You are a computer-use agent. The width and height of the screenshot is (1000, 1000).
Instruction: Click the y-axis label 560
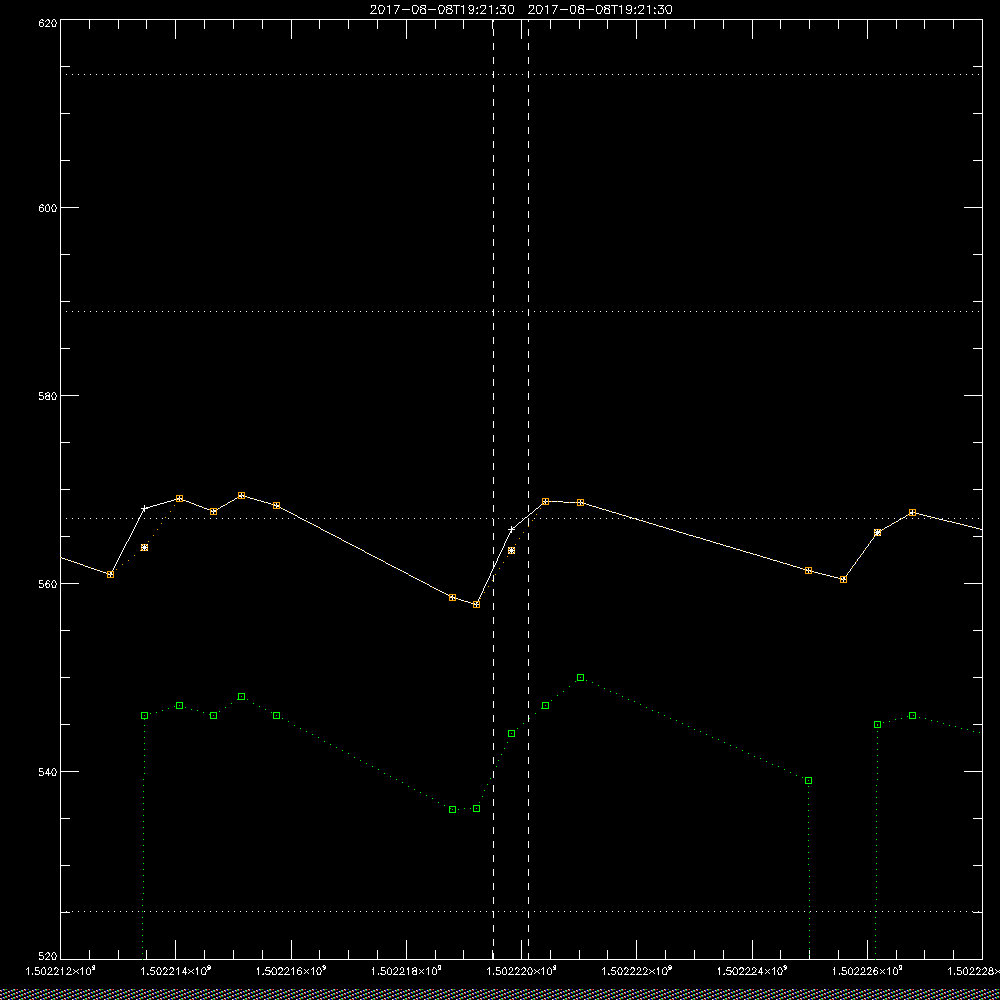click(48, 584)
